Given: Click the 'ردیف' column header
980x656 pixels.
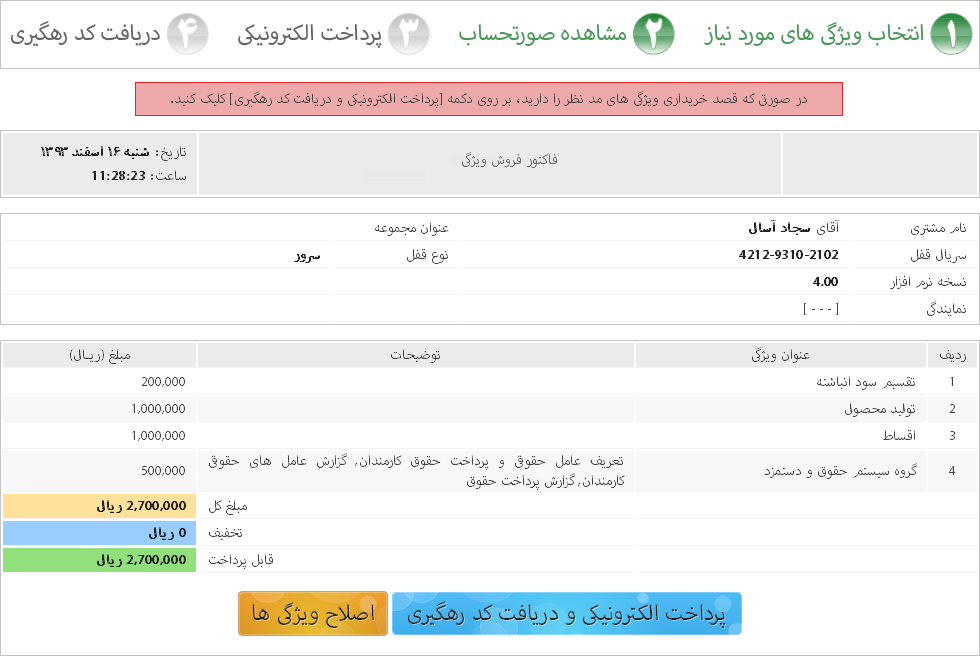Looking at the screenshot, I should click(x=952, y=355).
